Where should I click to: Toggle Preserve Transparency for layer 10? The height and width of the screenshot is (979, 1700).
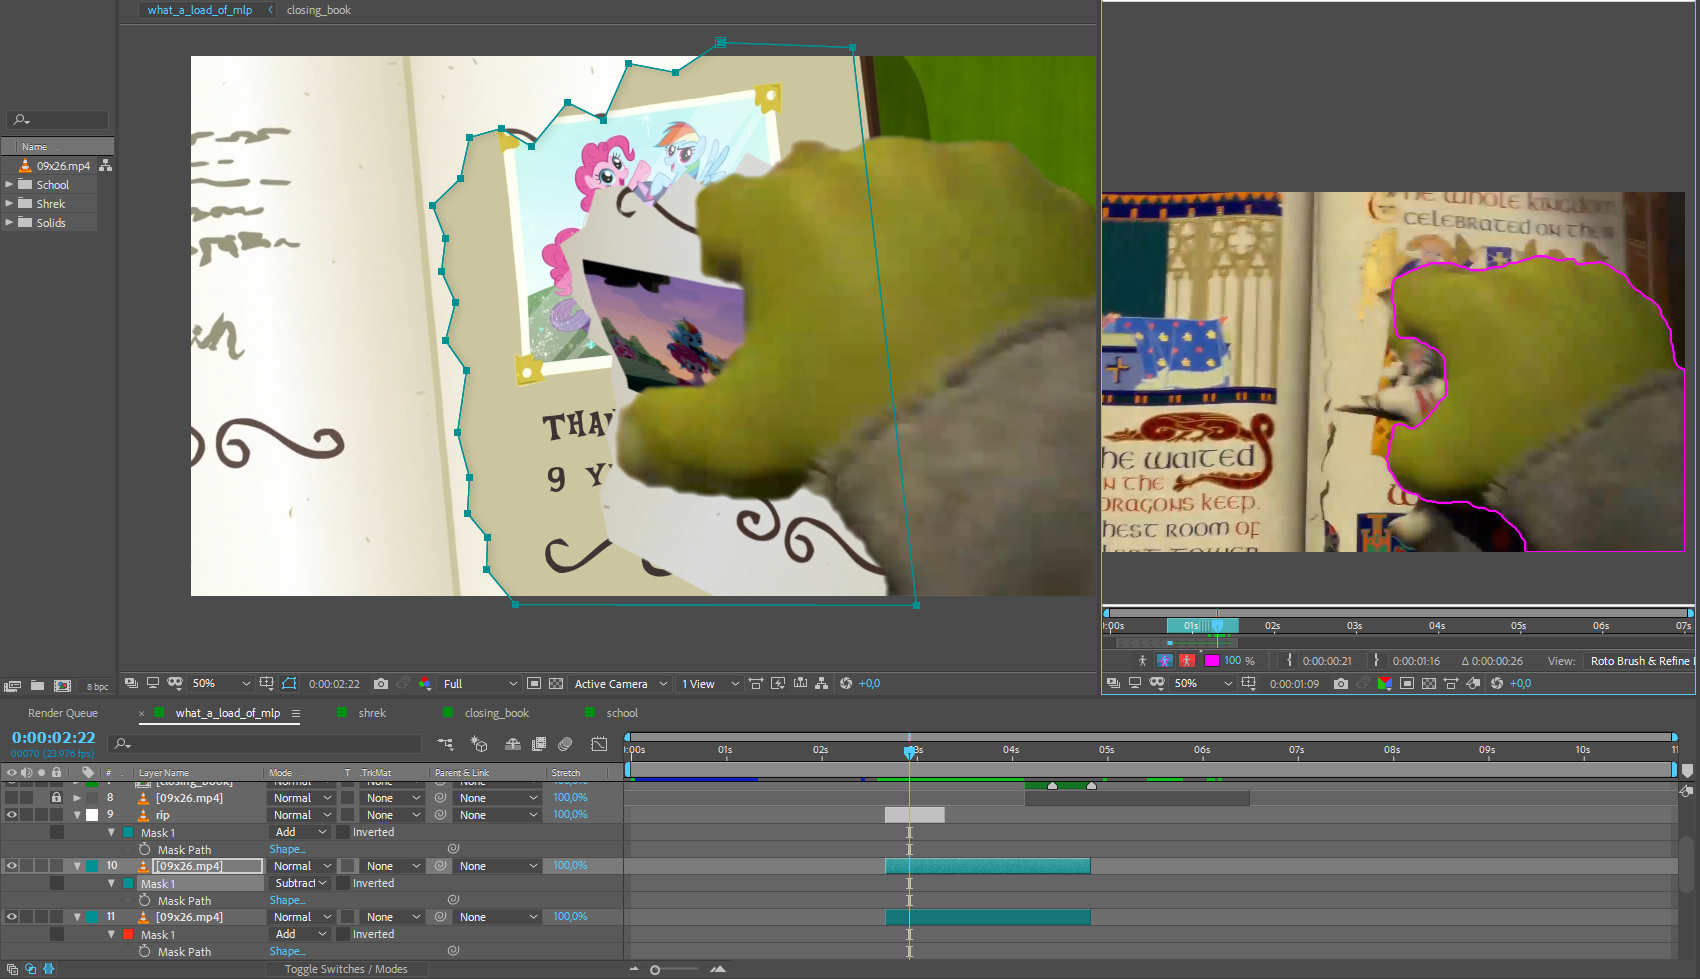click(347, 866)
